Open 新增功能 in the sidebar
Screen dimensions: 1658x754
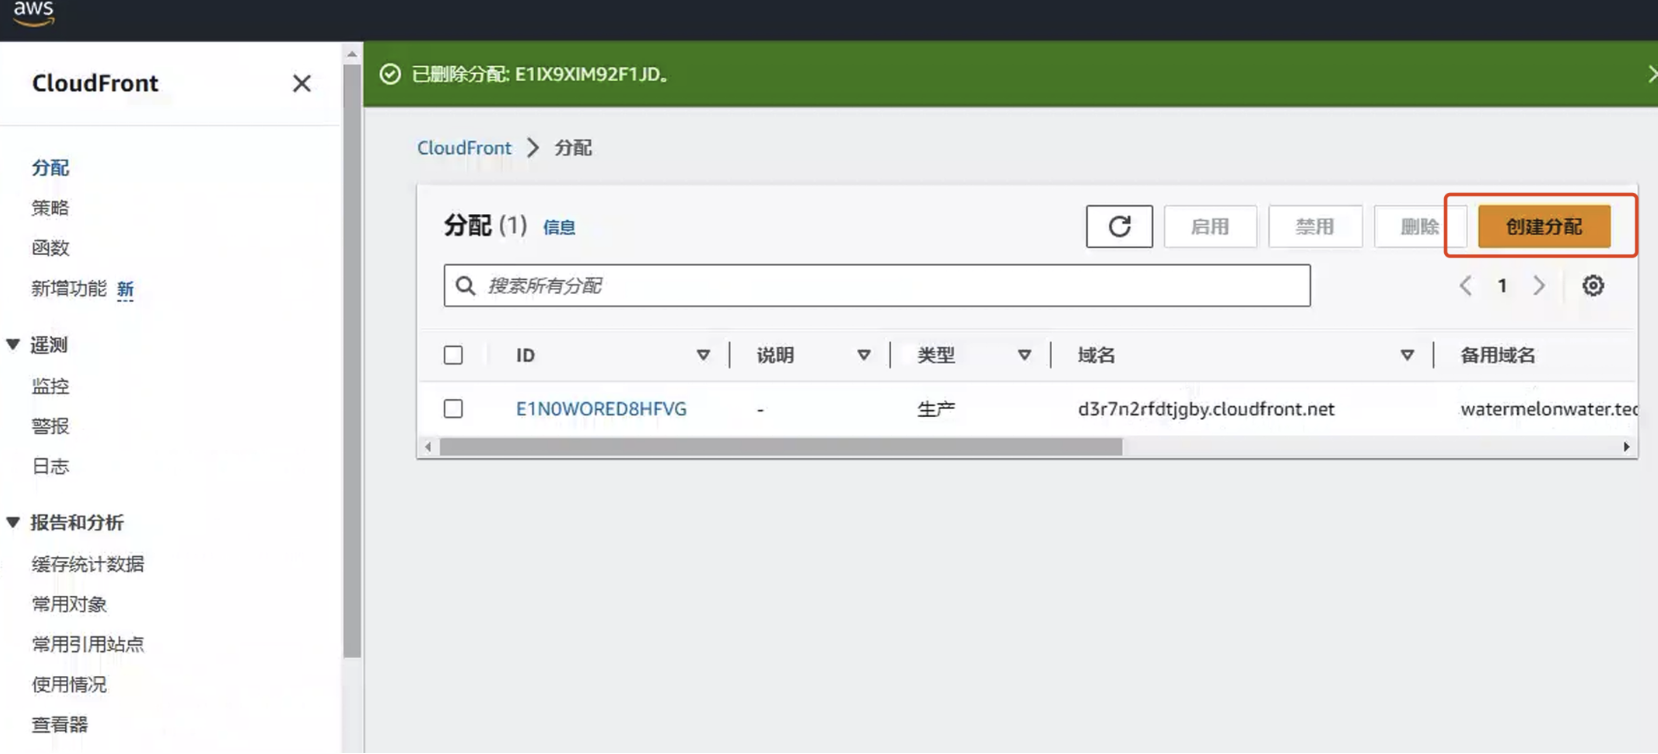click(x=68, y=289)
